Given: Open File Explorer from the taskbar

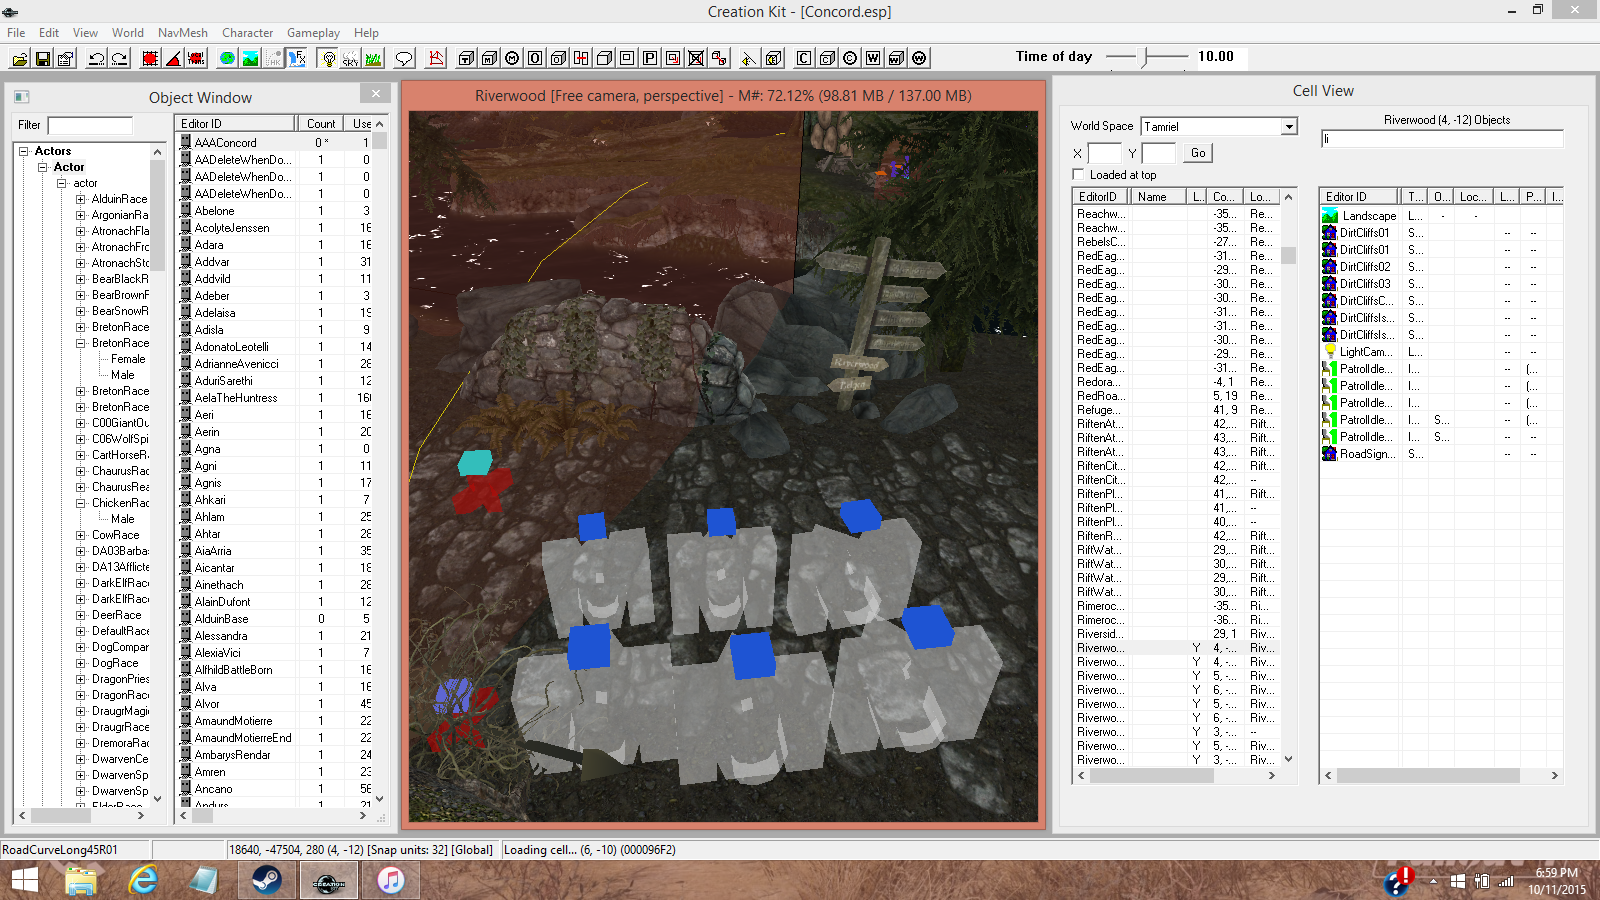Looking at the screenshot, I should pyautogui.click(x=81, y=881).
